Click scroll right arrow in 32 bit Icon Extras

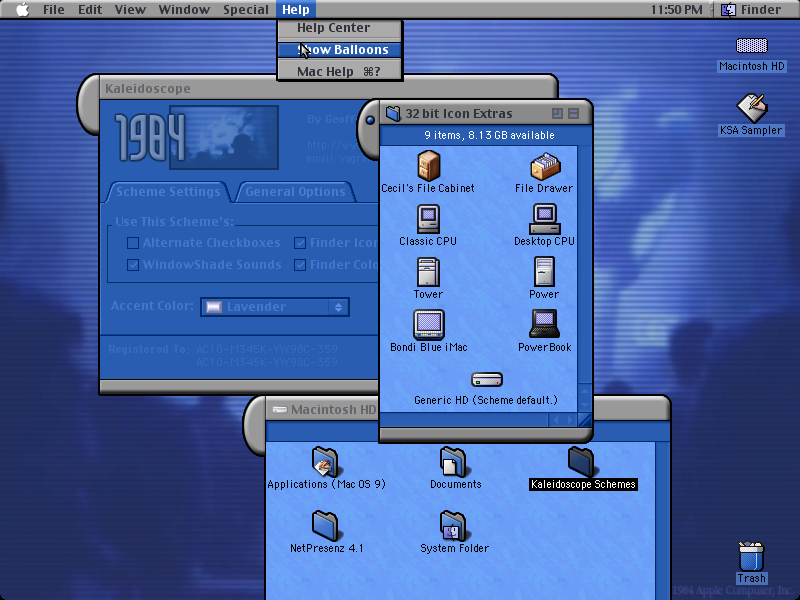pyautogui.click(x=570, y=420)
